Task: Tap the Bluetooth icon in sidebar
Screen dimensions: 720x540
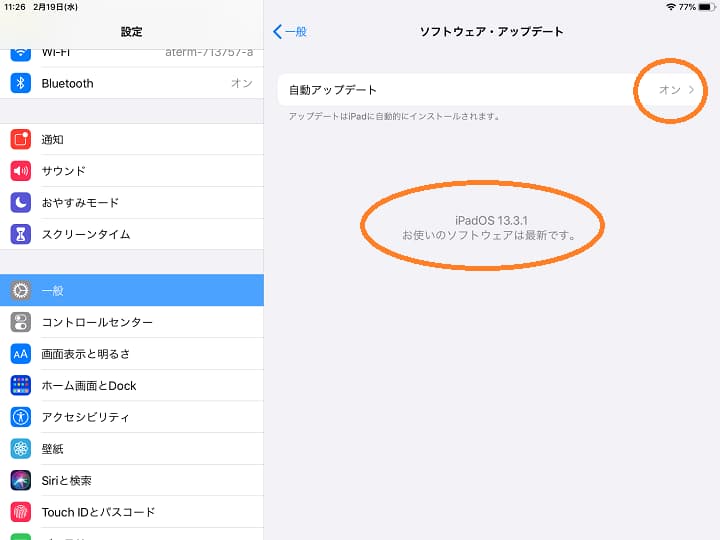Action: click(21, 83)
